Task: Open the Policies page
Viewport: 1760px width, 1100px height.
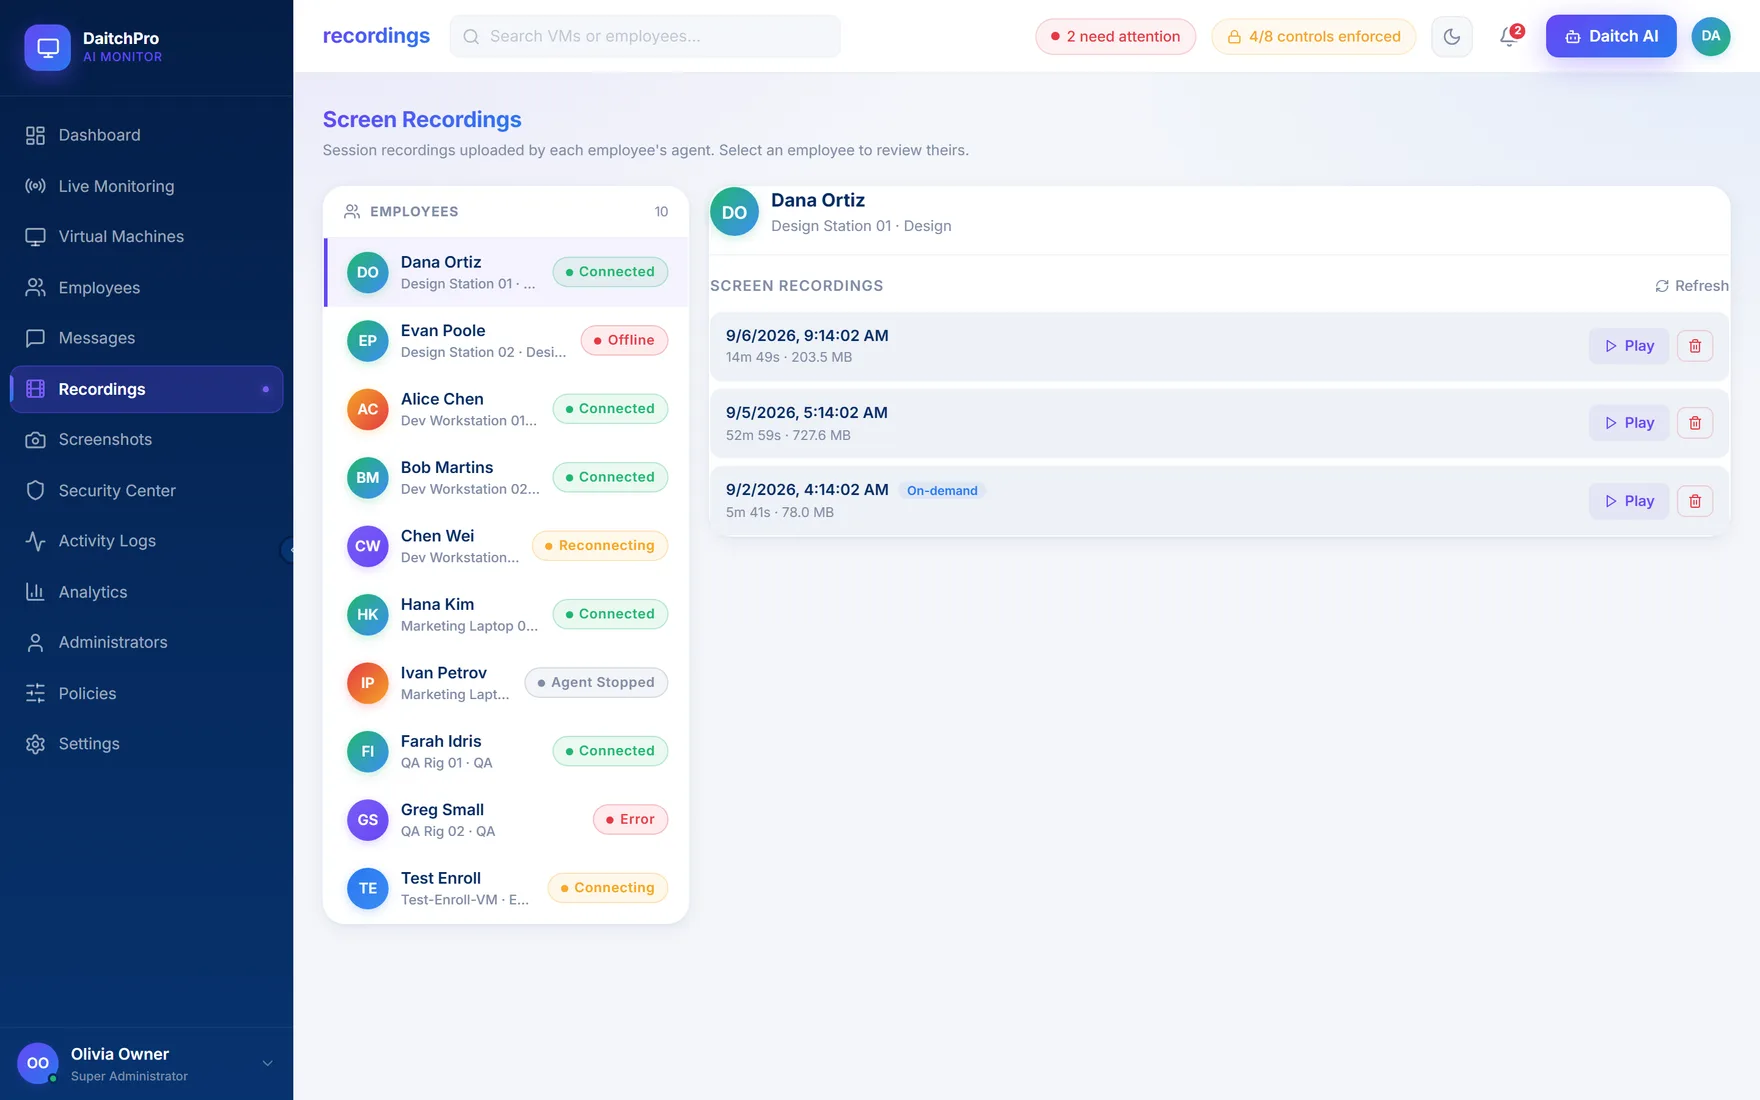Action: (x=146, y=693)
